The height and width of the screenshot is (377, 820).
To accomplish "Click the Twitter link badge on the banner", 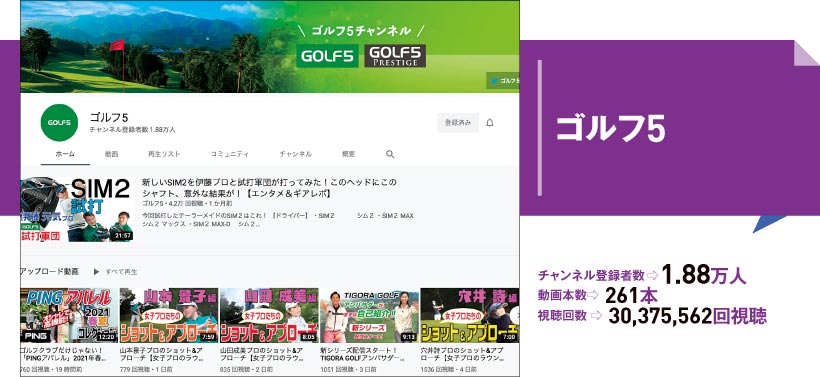I will [503, 81].
